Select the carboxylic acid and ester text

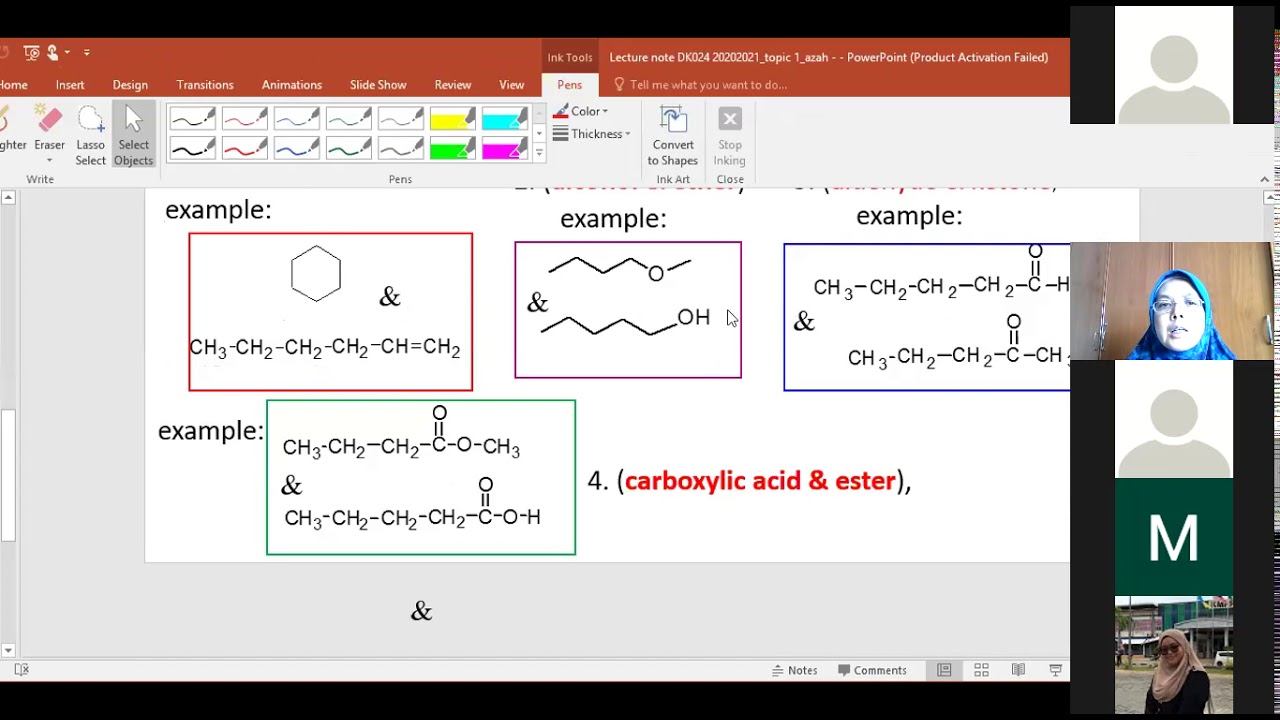tap(760, 481)
